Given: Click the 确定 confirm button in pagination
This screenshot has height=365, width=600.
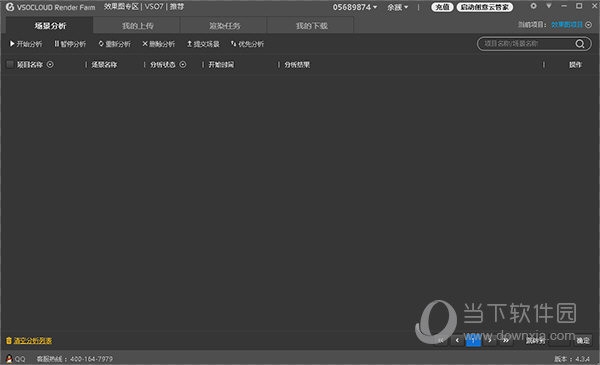Looking at the screenshot, I should (583, 341).
